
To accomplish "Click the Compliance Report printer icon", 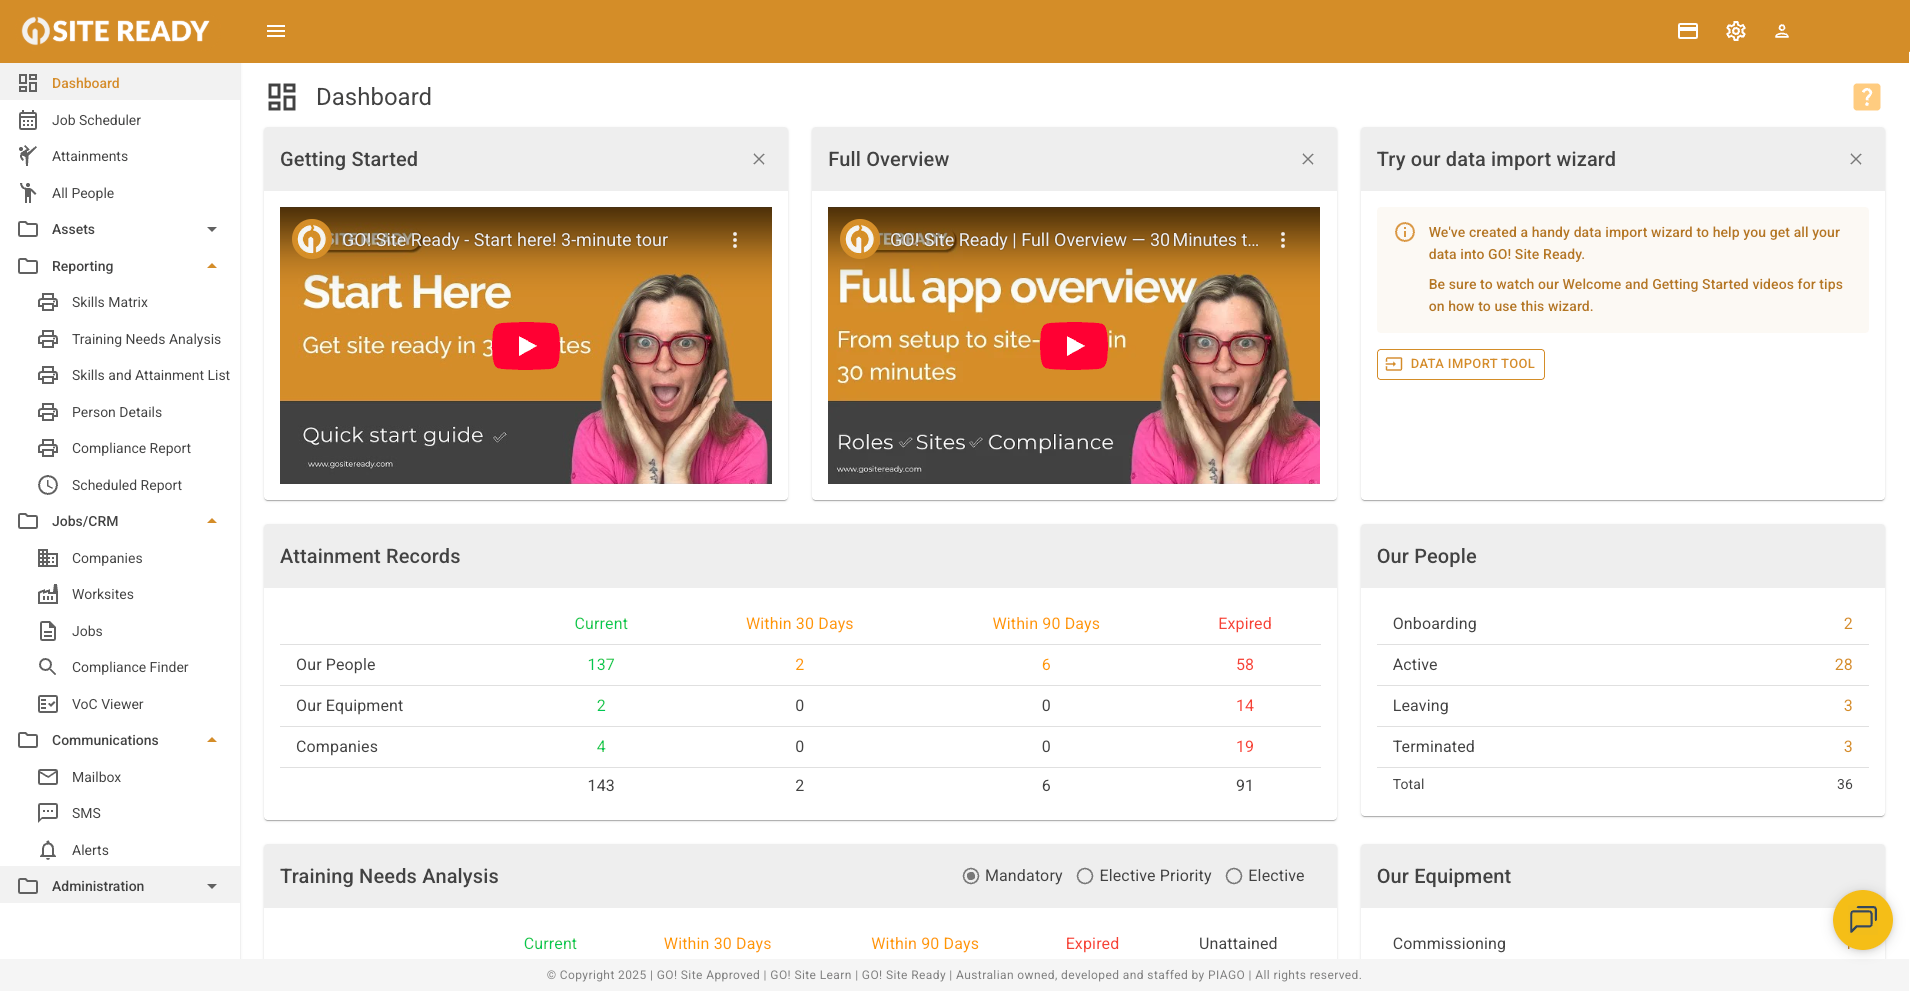I will pyautogui.click(x=48, y=448).
